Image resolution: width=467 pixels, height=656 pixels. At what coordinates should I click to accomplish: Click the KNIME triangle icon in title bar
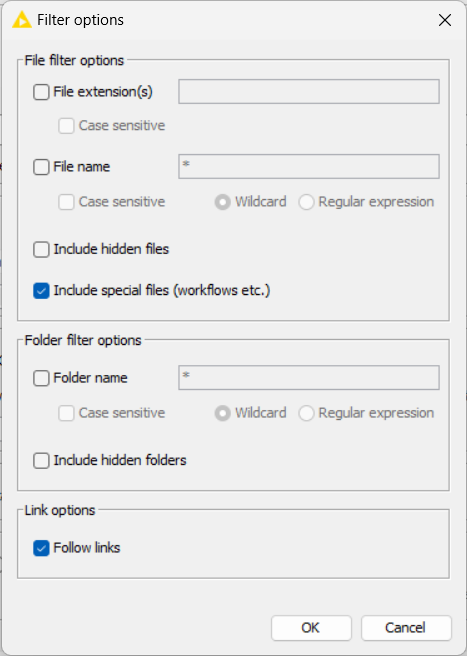21,20
